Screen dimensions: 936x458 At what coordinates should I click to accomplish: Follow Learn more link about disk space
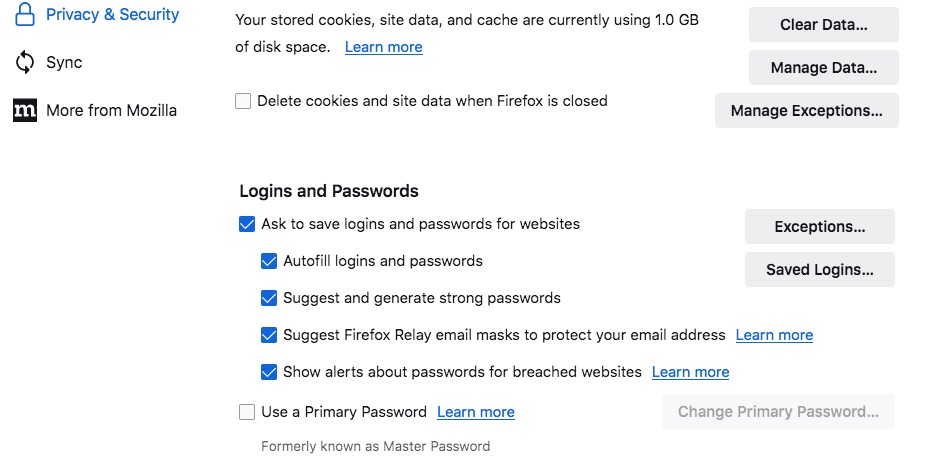(x=384, y=47)
